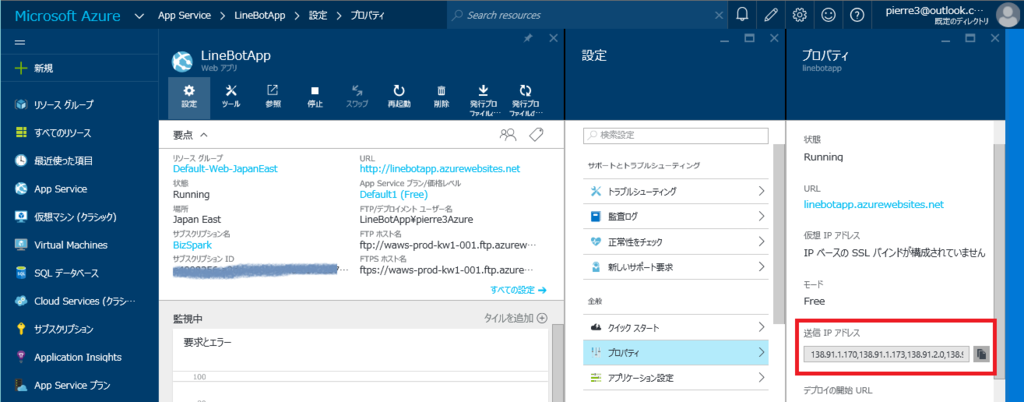The height and width of the screenshot is (402, 1024).
Task: Click the feedback smiley icon
Action: pyautogui.click(x=828, y=14)
